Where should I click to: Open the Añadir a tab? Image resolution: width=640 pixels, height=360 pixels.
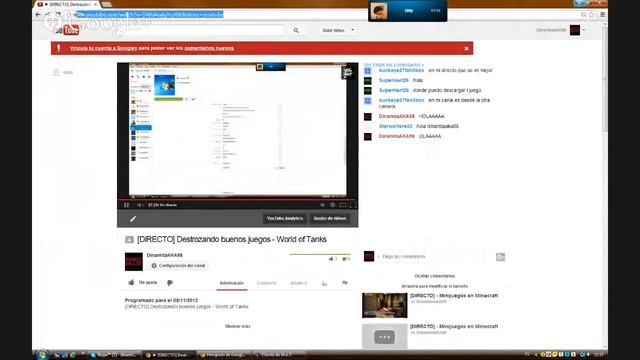pos(298,283)
